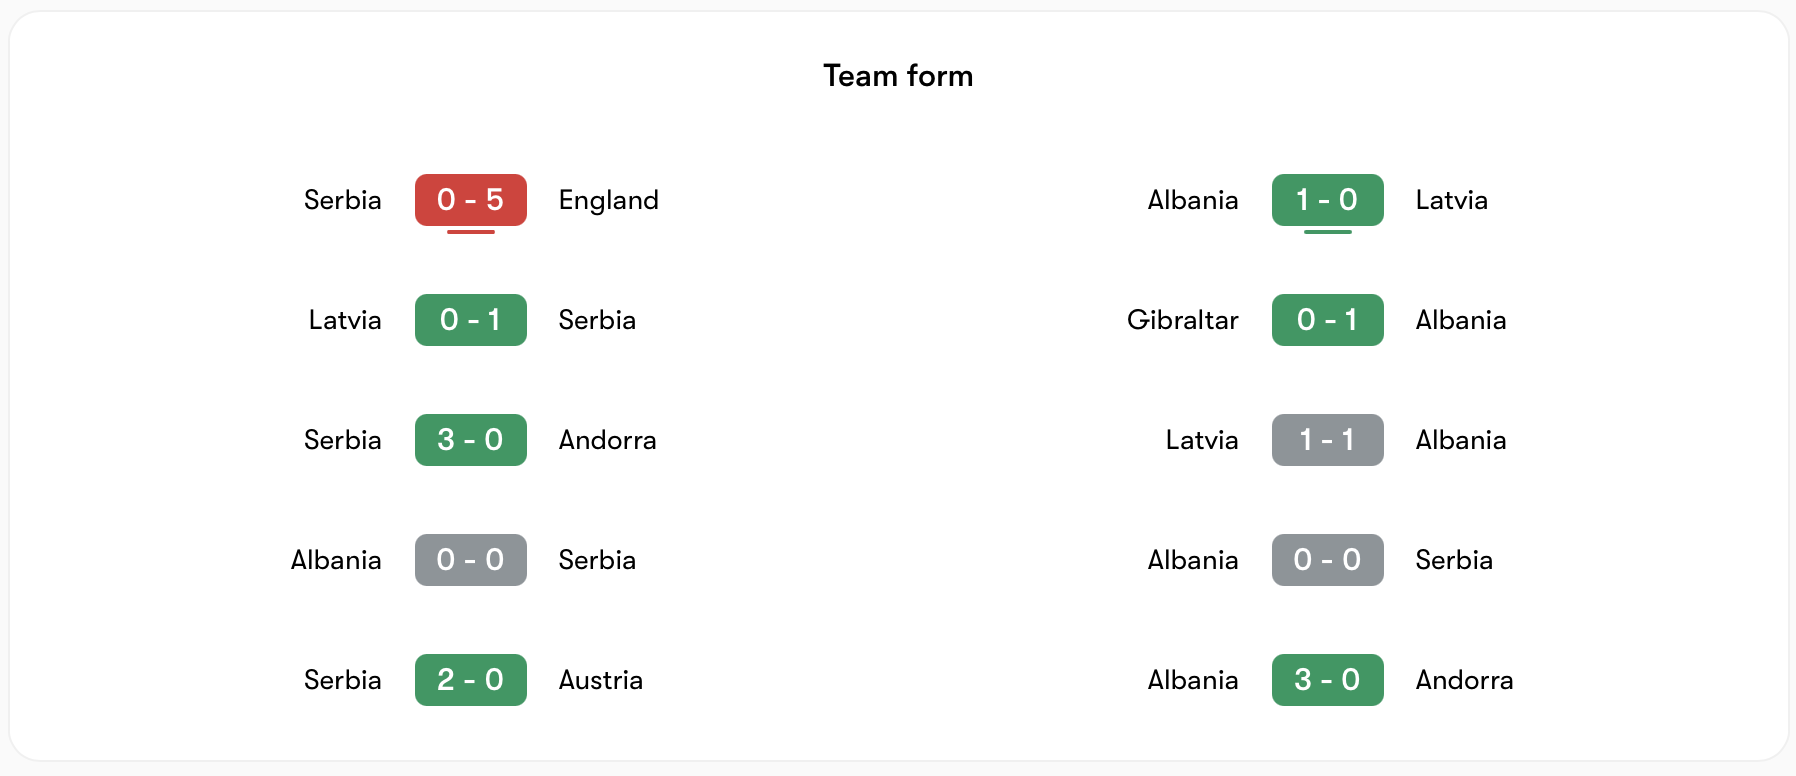Click the Team form heading
Screen dimensions: 1796x776
pos(898,76)
